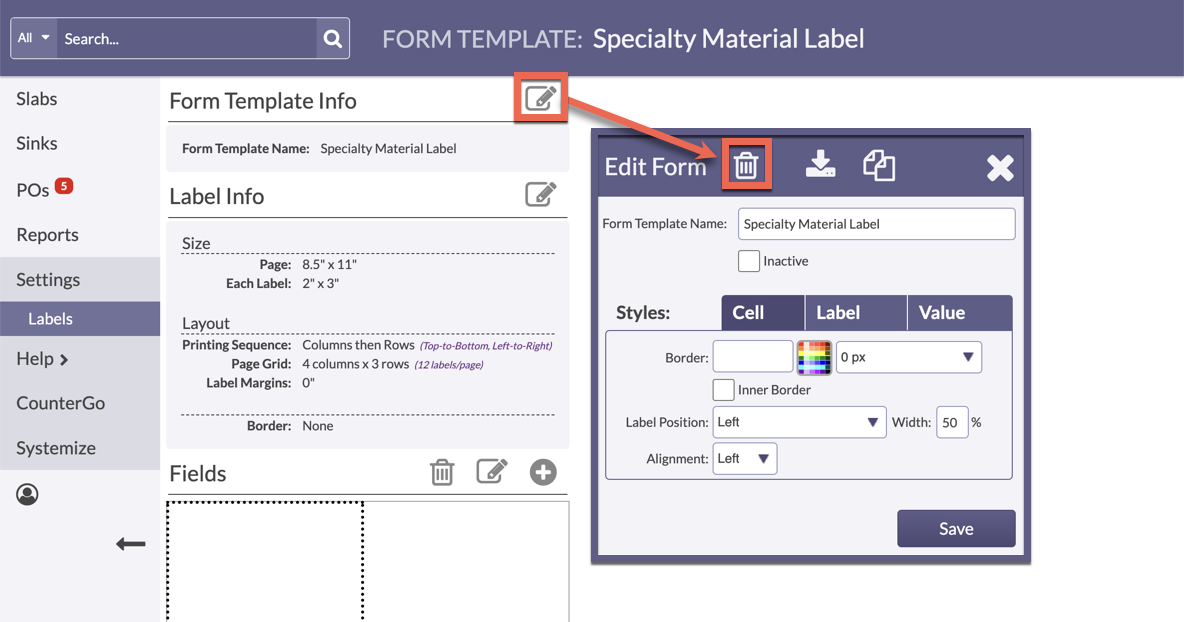
Task: Open the Label Position dropdown
Action: coord(798,422)
